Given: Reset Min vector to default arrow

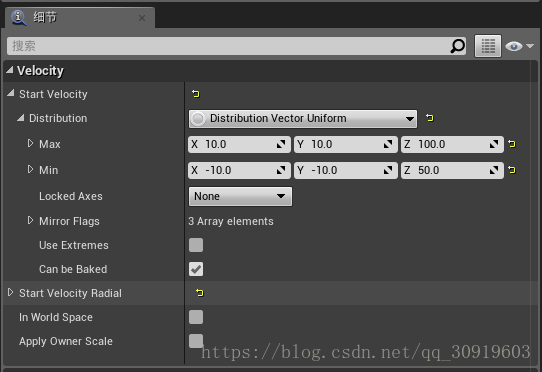Looking at the screenshot, I should [512, 170].
